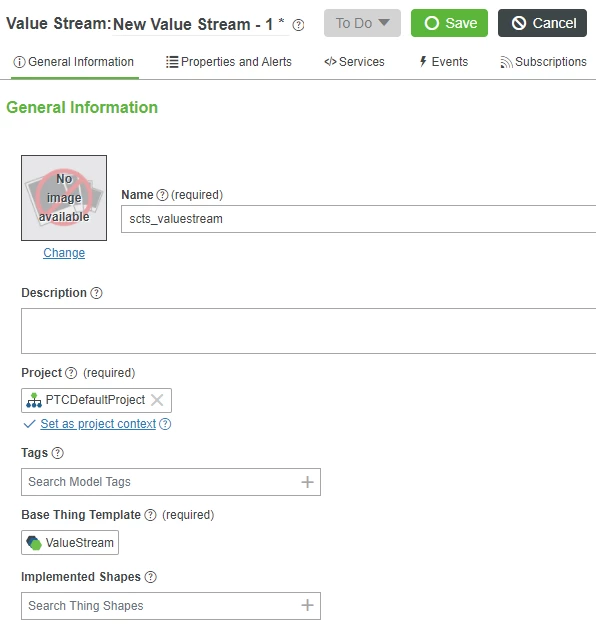Open the Subscriptions tab
Image resolution: width=596 pixels, height=626 pixels.
point(543,62)
